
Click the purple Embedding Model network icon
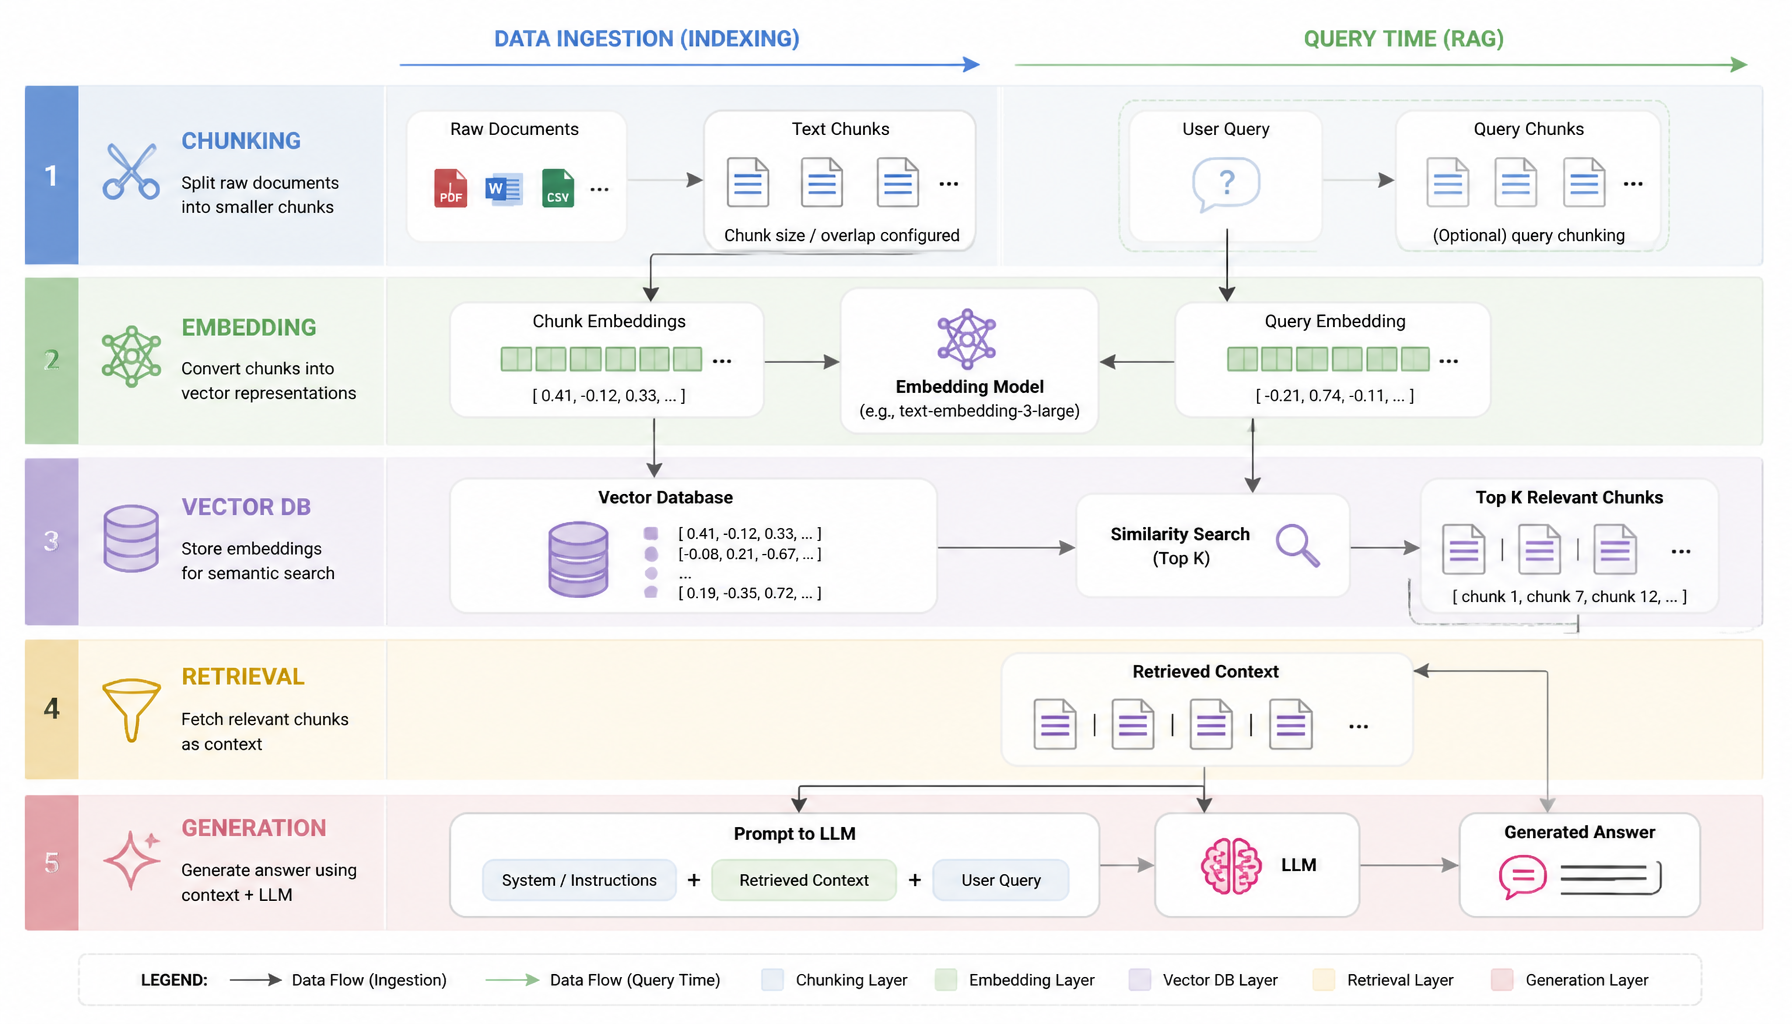(x=966, y=339)
